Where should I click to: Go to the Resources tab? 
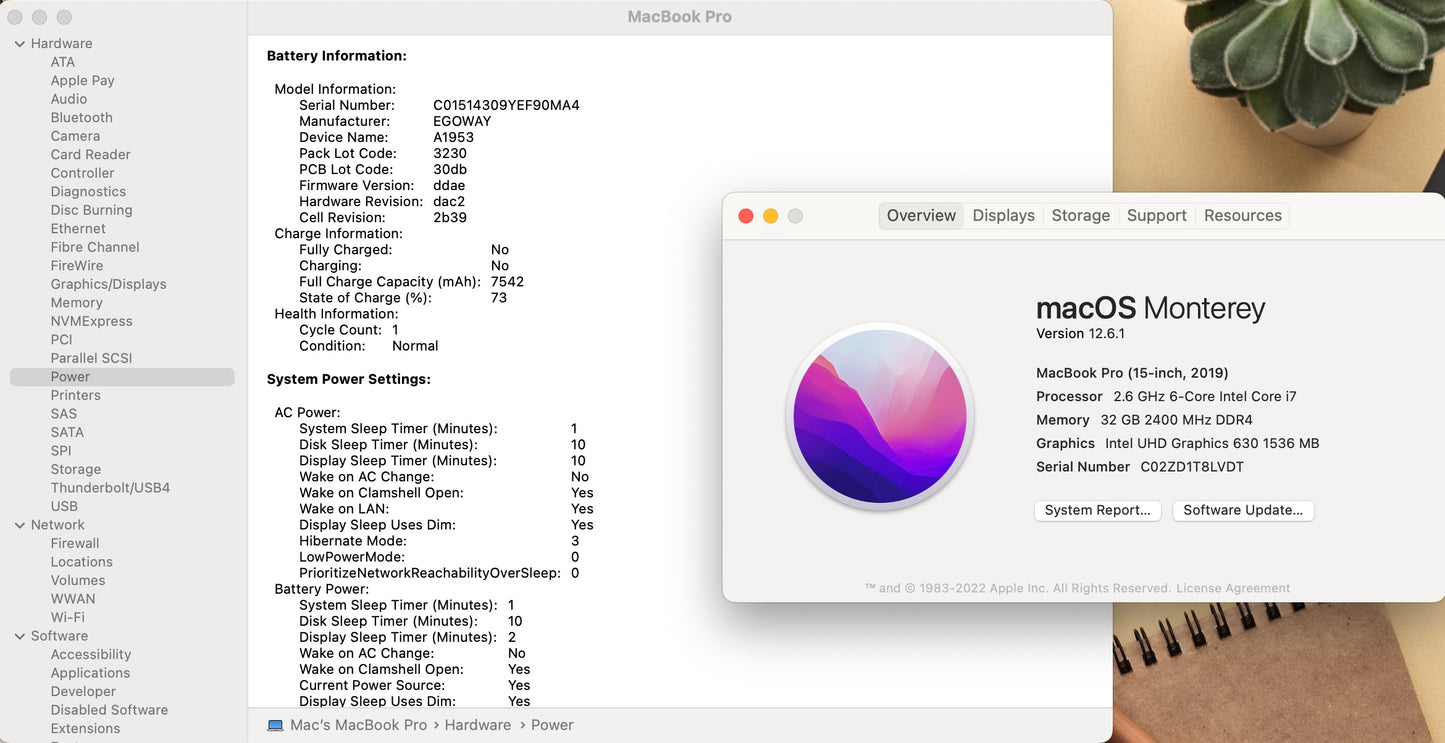tap(1242, 216)
